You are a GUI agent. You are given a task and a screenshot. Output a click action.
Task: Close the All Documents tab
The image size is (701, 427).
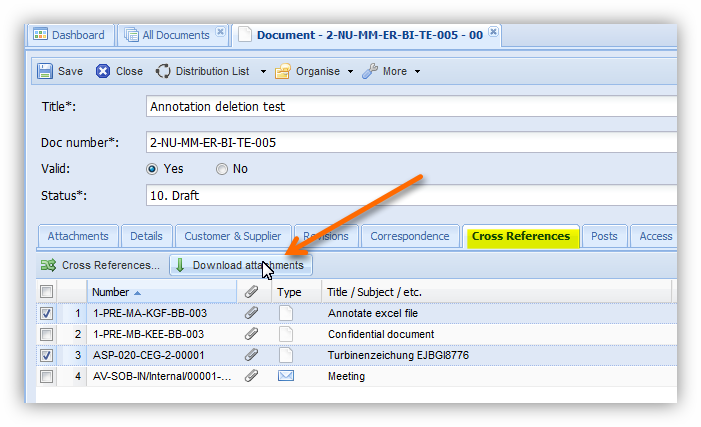(x=220, y=32)
